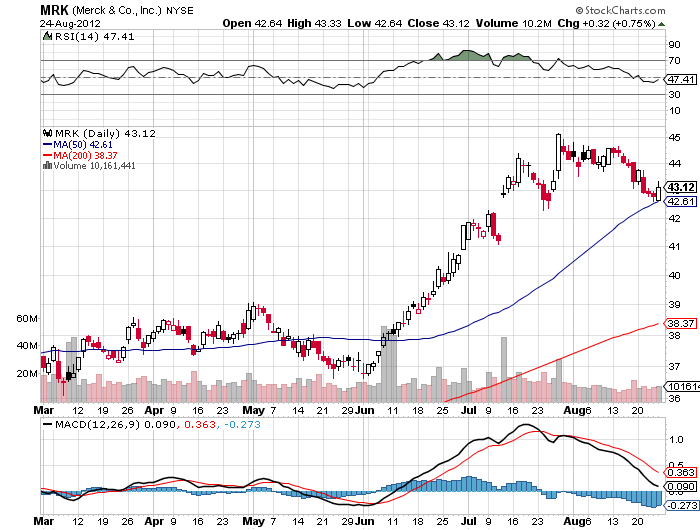Click the volume bars icon in legend
Image resolution: width=700 pixels, height=530 pixels.
click(x=47, y=166)
